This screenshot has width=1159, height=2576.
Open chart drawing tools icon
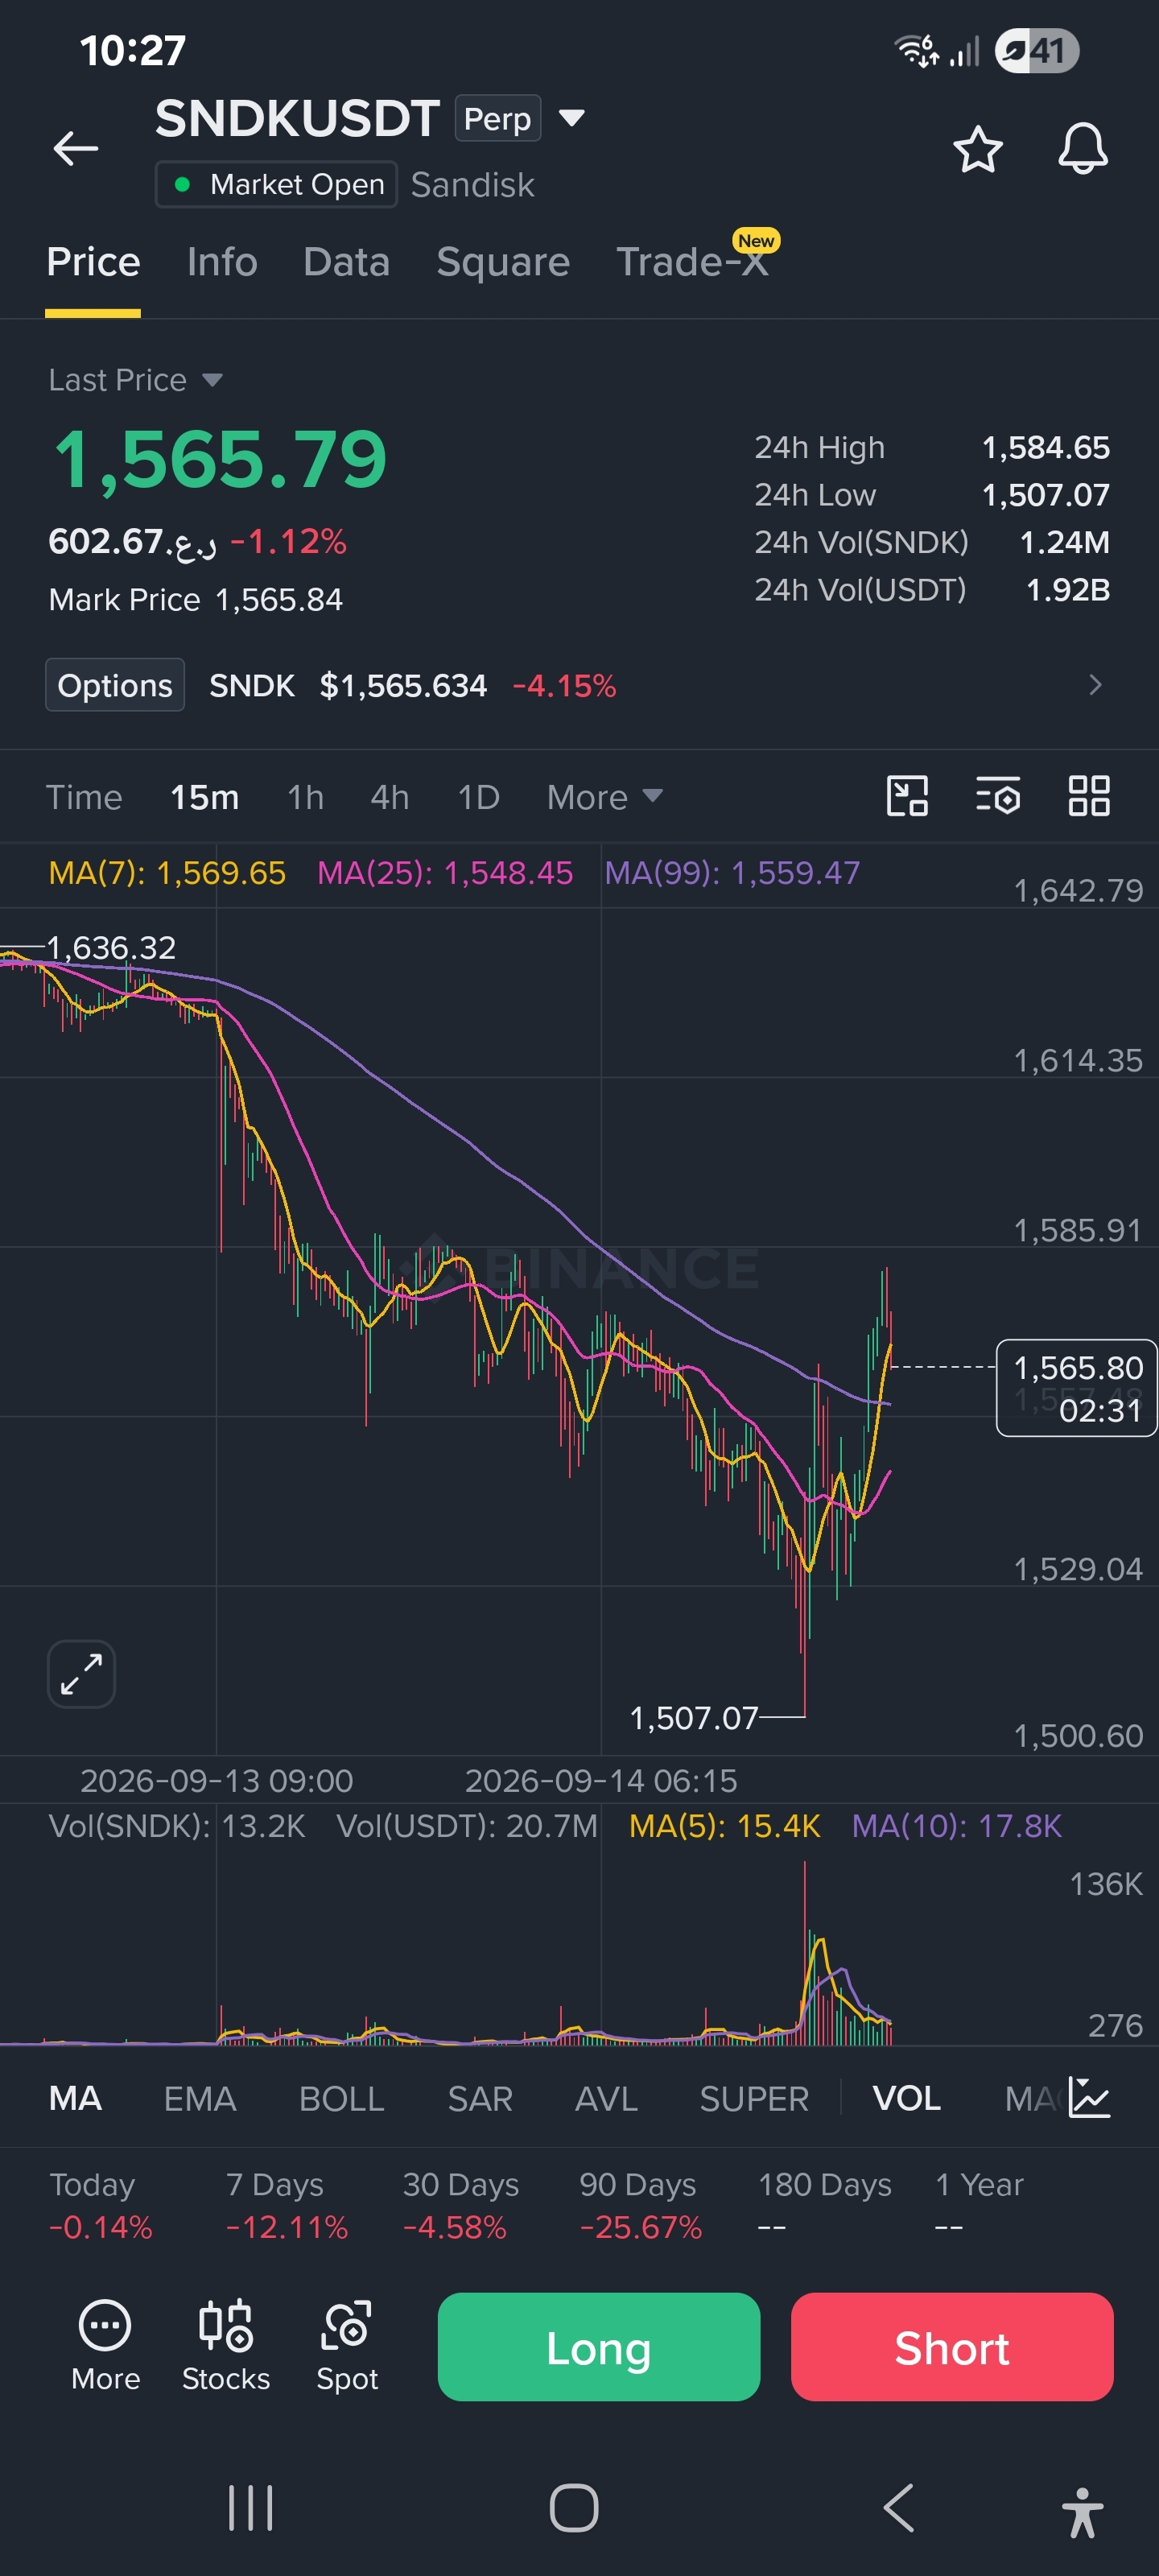(907, 797)
